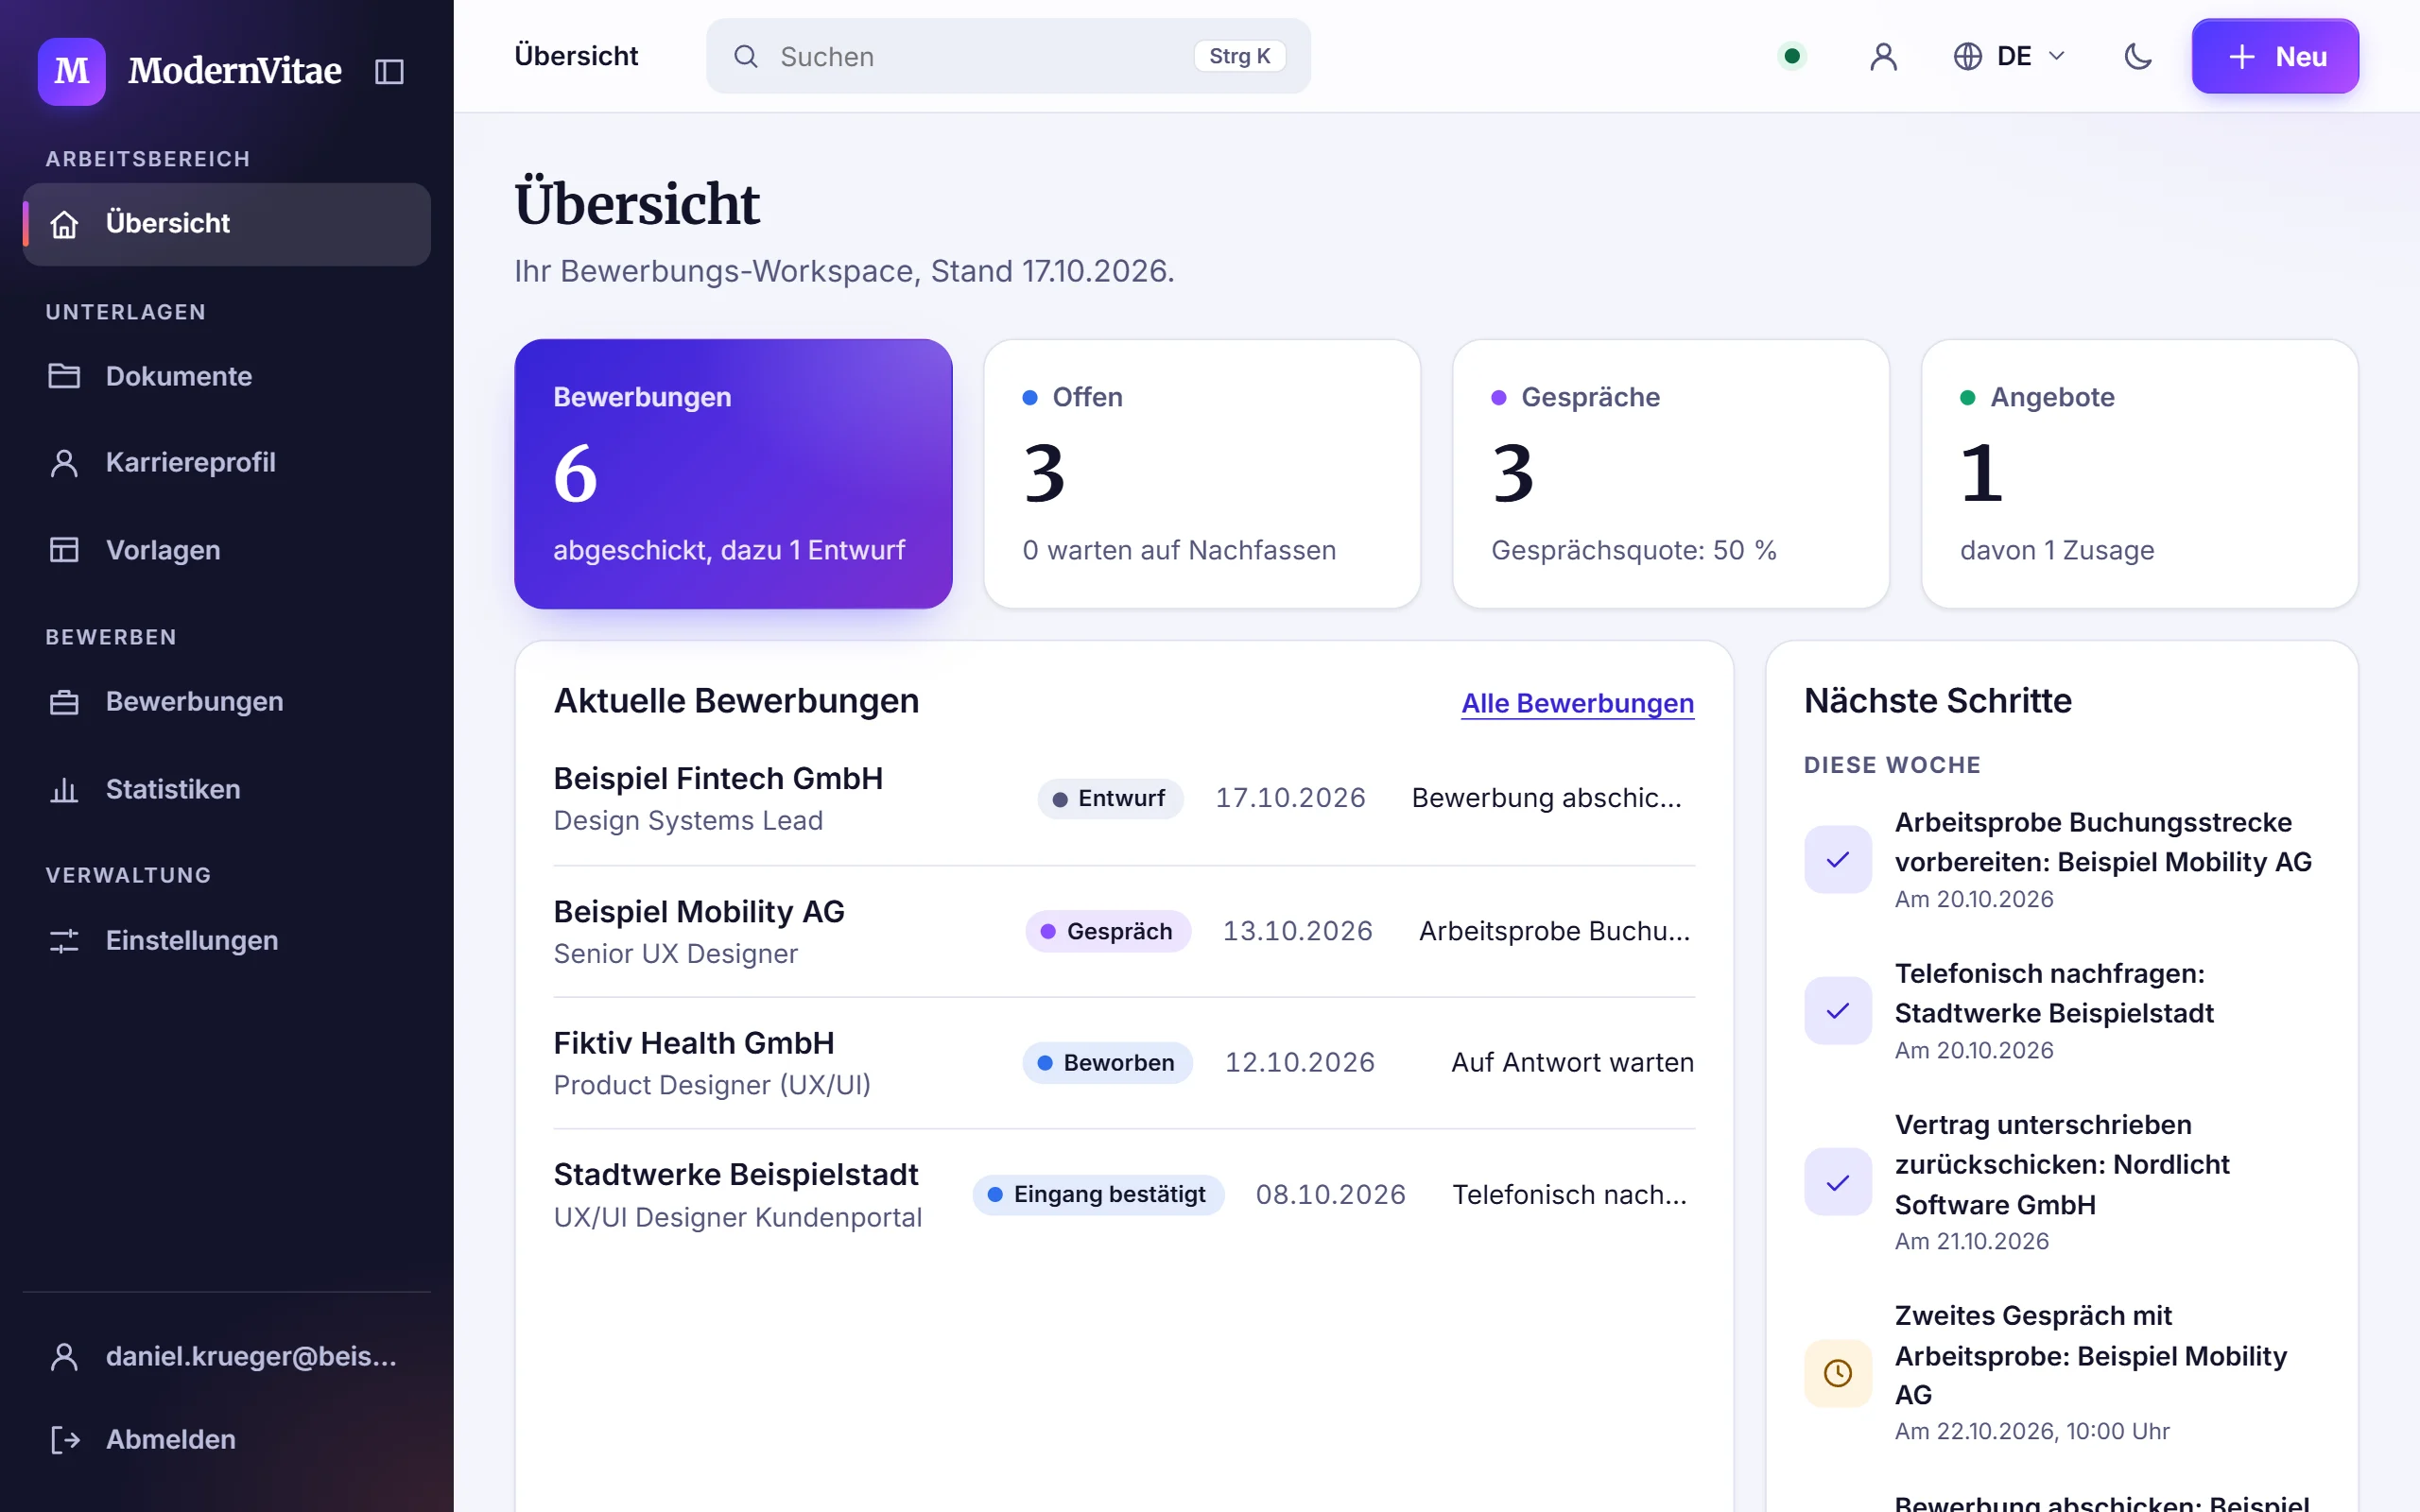Click the green status indicator dot
This screenshot has height=1512, width=2420.
coord(1792,56)
